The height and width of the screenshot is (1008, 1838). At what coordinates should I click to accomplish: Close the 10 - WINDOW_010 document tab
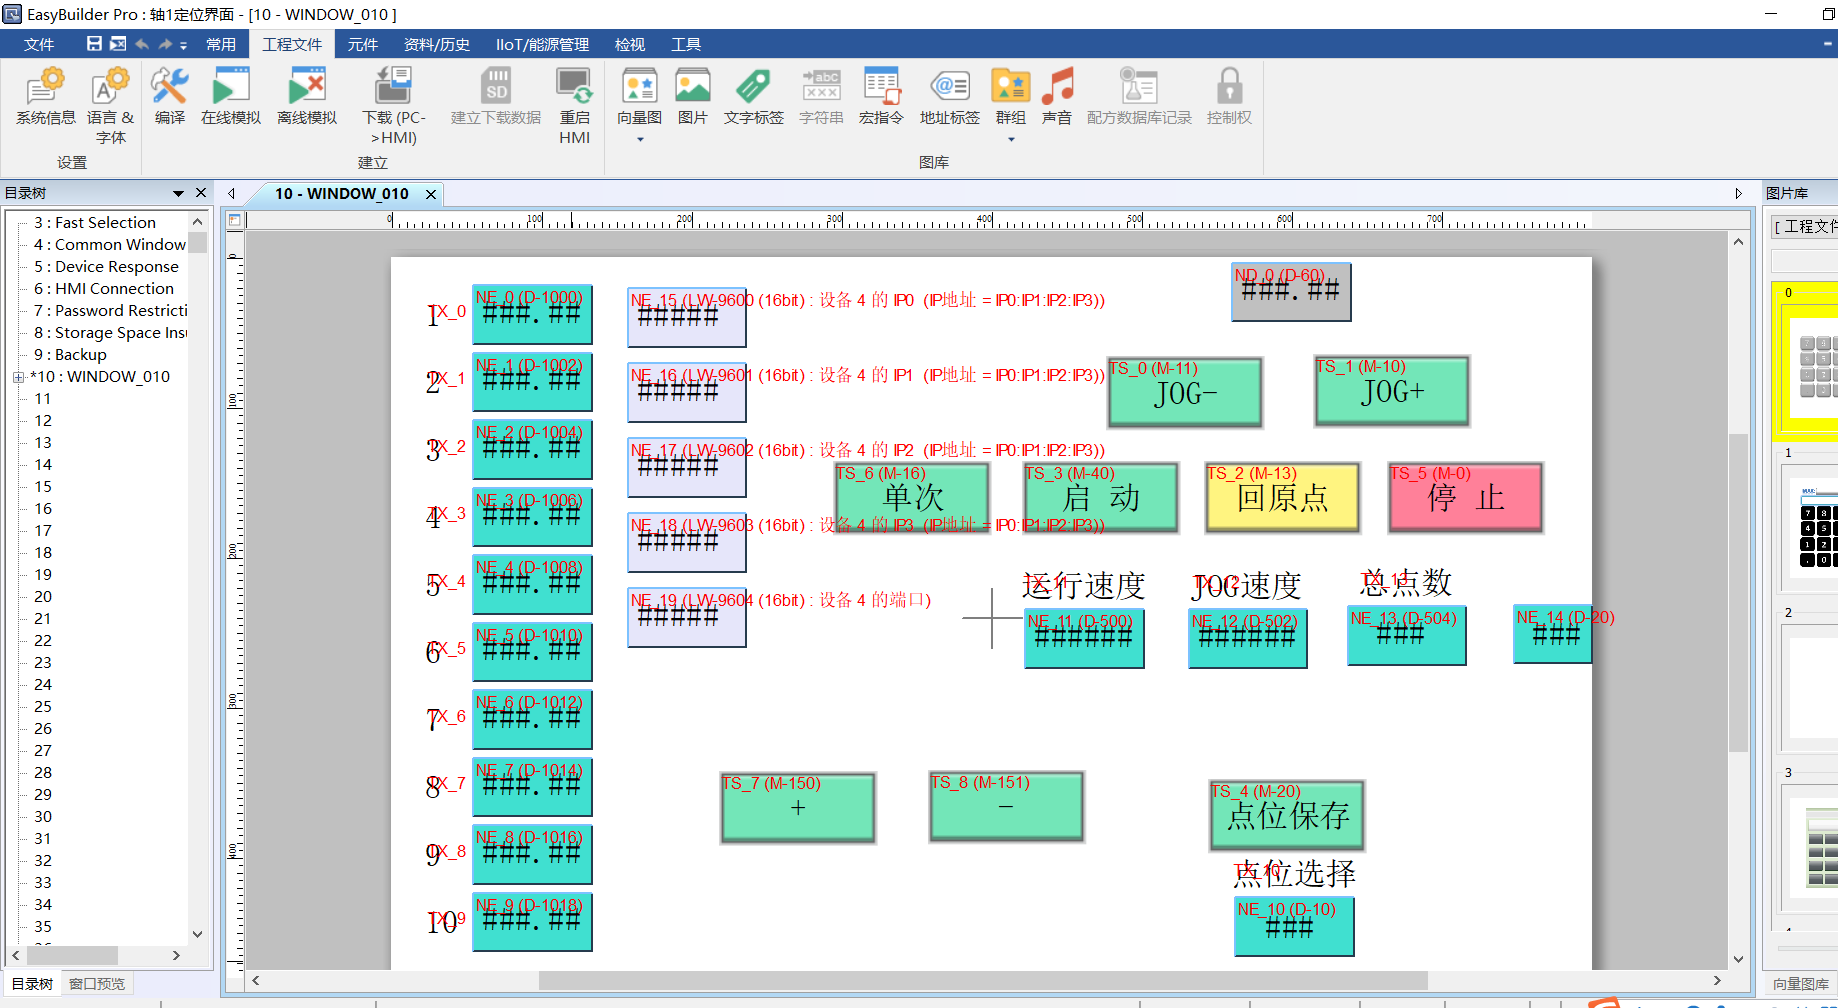tap(431, 194)
